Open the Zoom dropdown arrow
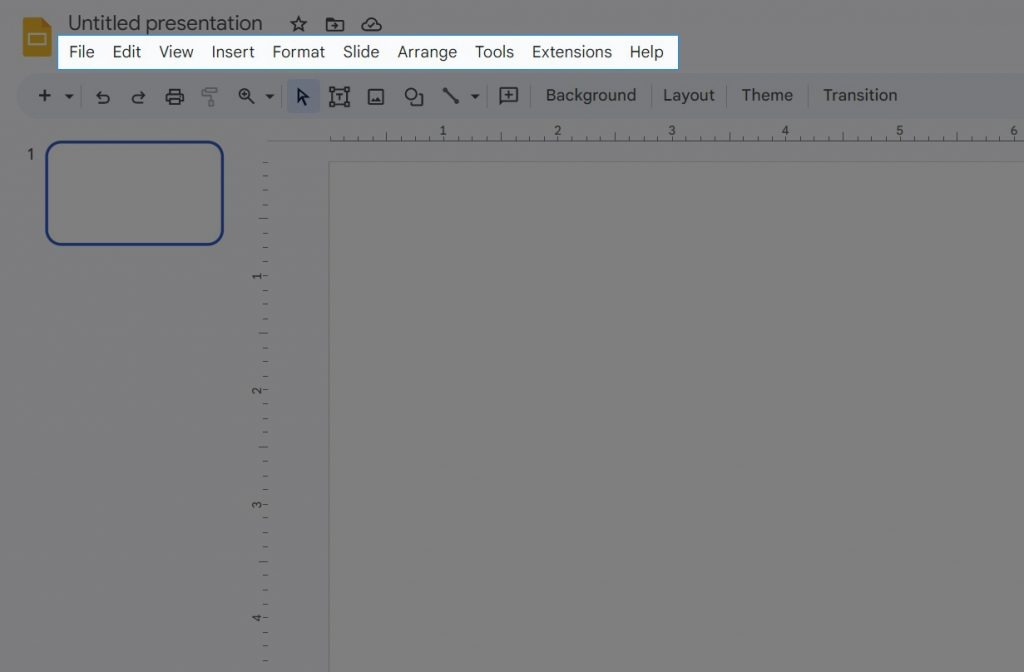 tap(269, 95)
